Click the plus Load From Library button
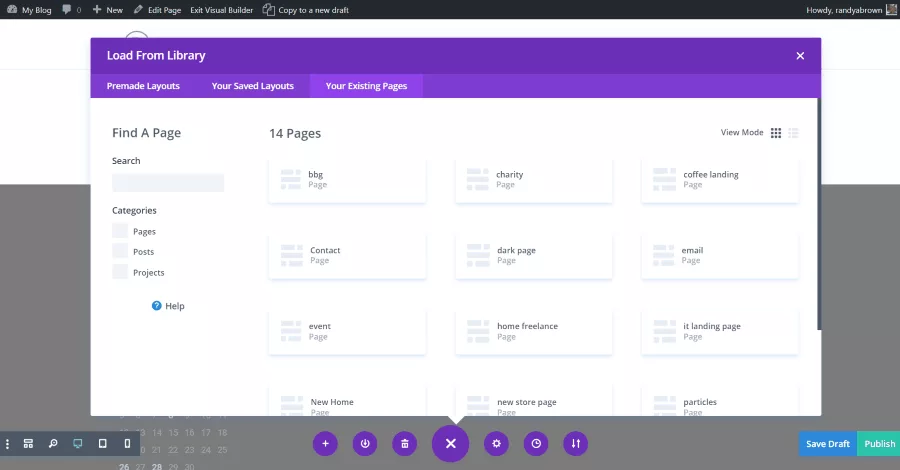 click(325, 444)
